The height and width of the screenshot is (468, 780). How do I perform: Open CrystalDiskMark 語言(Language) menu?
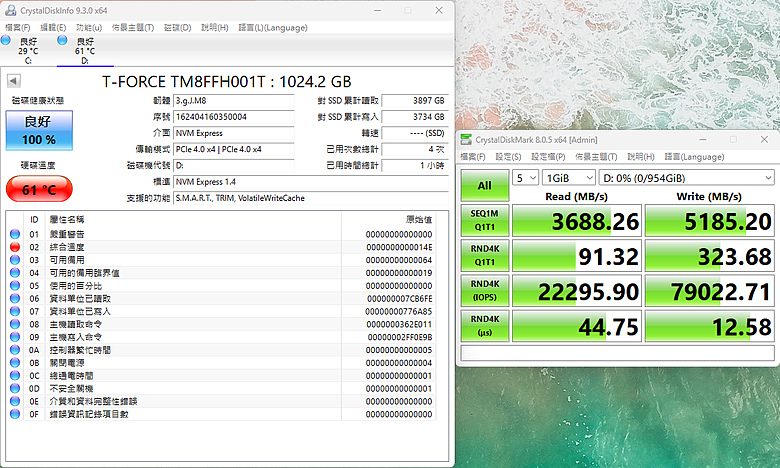pyautogui.click(x=694, y=157)
